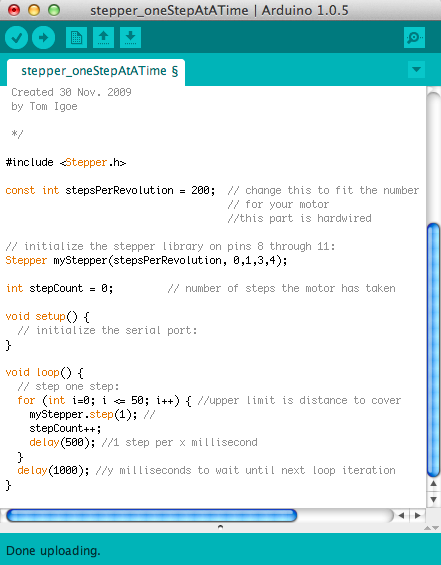Click the vertical scrollbar up arrow
This screenshot has height=565, width=441.
pos(433,484)
